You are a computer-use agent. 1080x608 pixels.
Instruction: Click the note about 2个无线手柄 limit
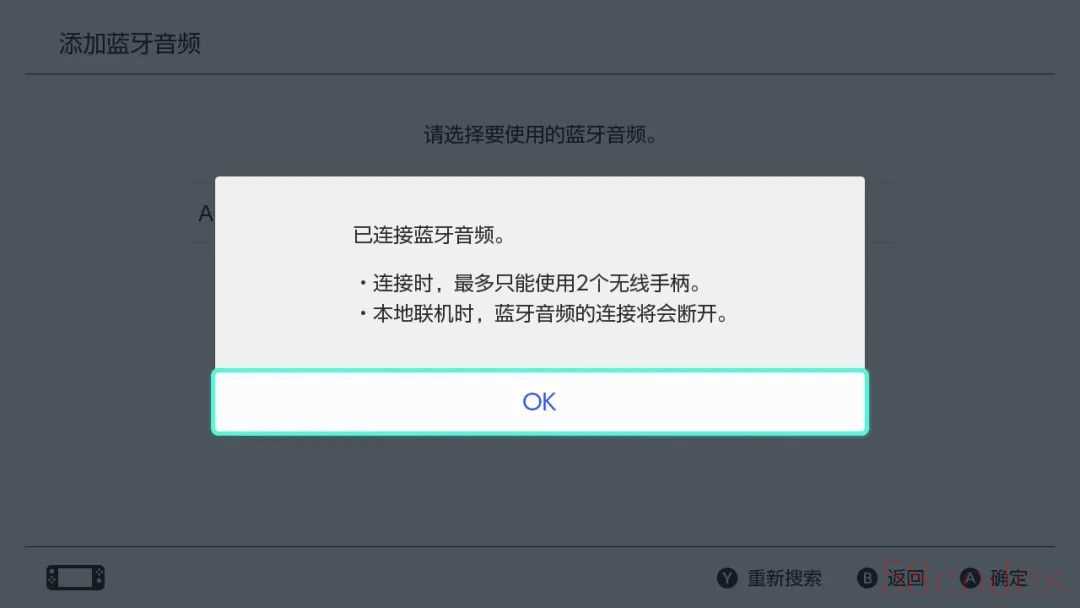pyautogui.click(x=530, y=283)
